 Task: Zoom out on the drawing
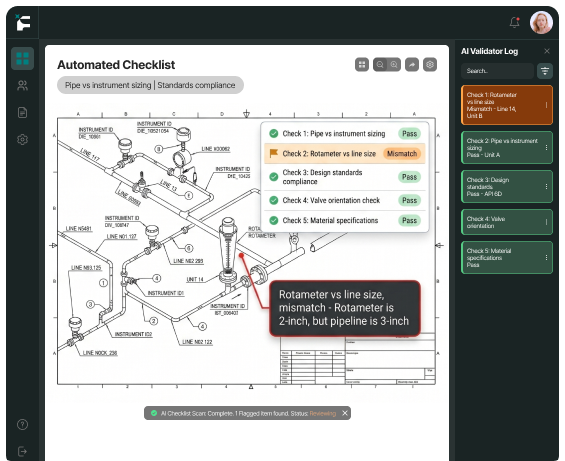click(x=380, y=65)
